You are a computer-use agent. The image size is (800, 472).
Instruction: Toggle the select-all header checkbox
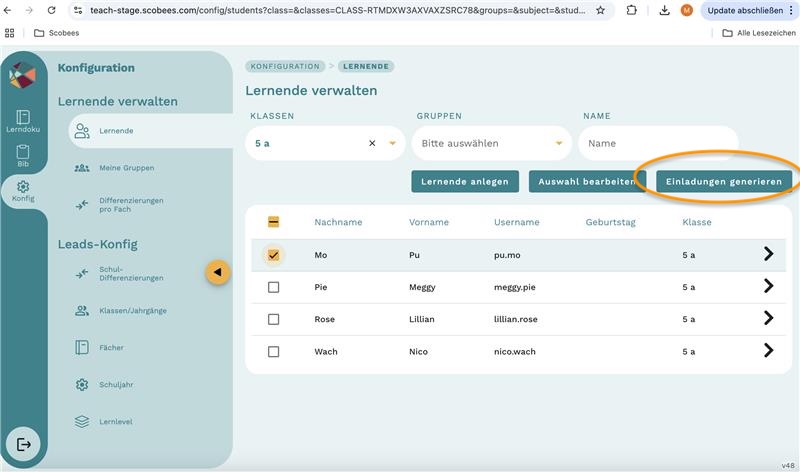click(x=273, y=222)
